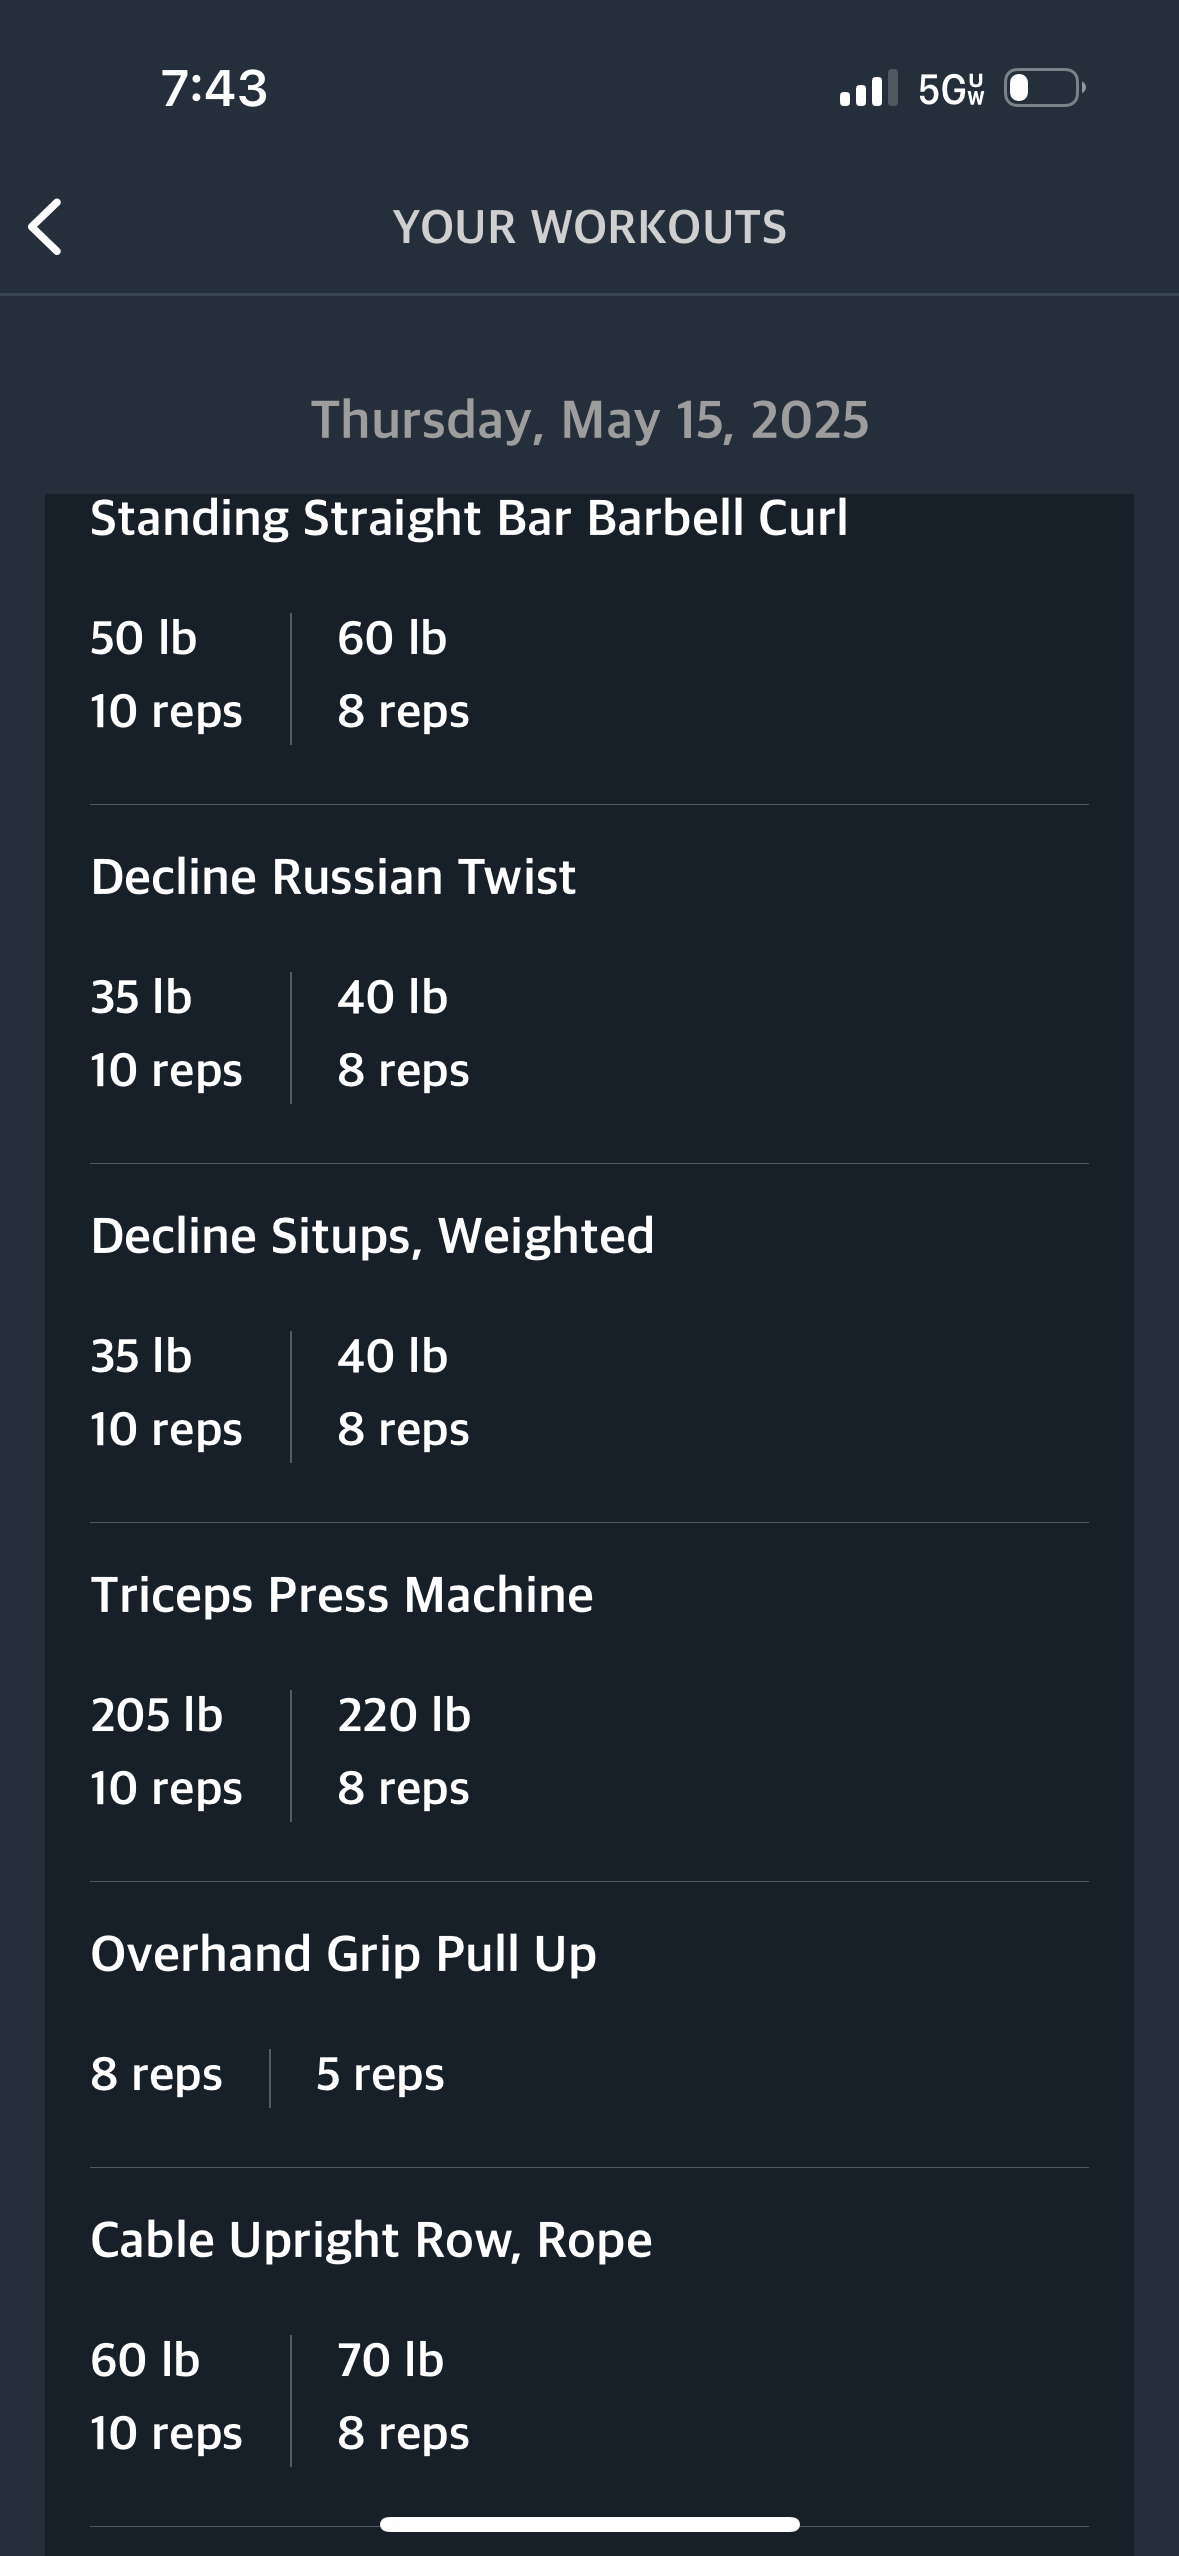The image size is (1179, 2556).
Task: Open the Decline Russian Twist exercise
Action: [x=333, y=877]
